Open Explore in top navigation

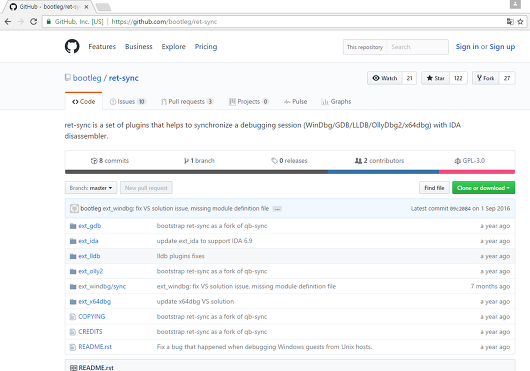173,47
